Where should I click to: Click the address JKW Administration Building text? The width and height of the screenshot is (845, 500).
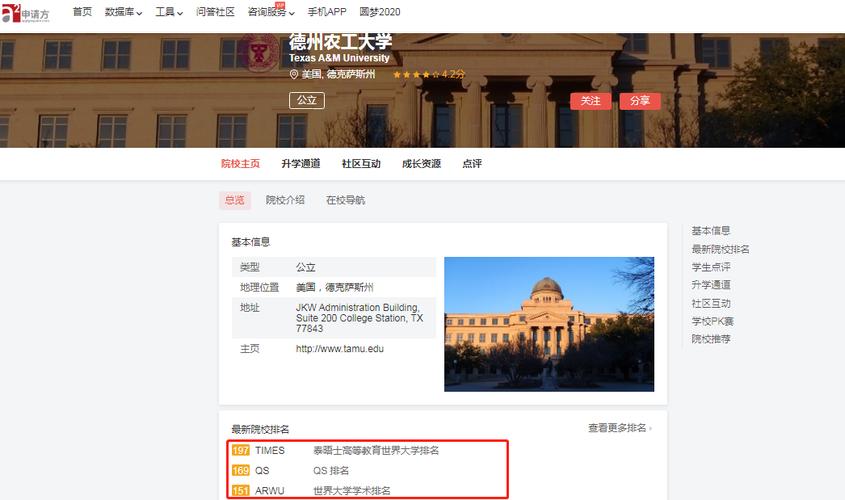click(359, 318)
